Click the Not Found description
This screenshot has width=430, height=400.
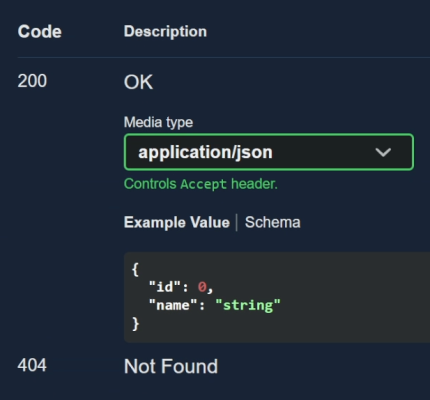pyautogui.click(x=171, y=366)
